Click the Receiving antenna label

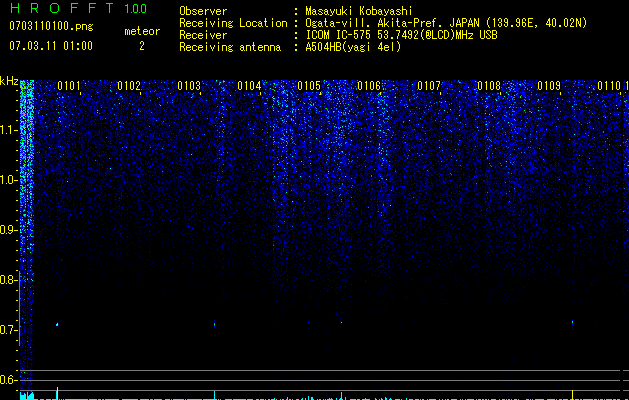230,47
